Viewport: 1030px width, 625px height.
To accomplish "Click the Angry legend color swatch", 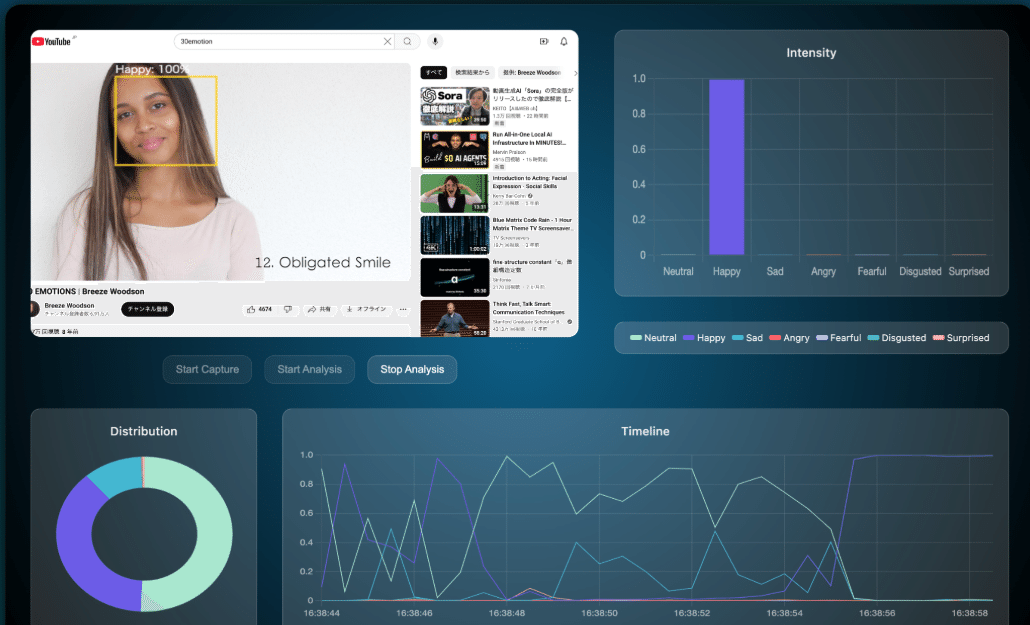I will point(775,338).
